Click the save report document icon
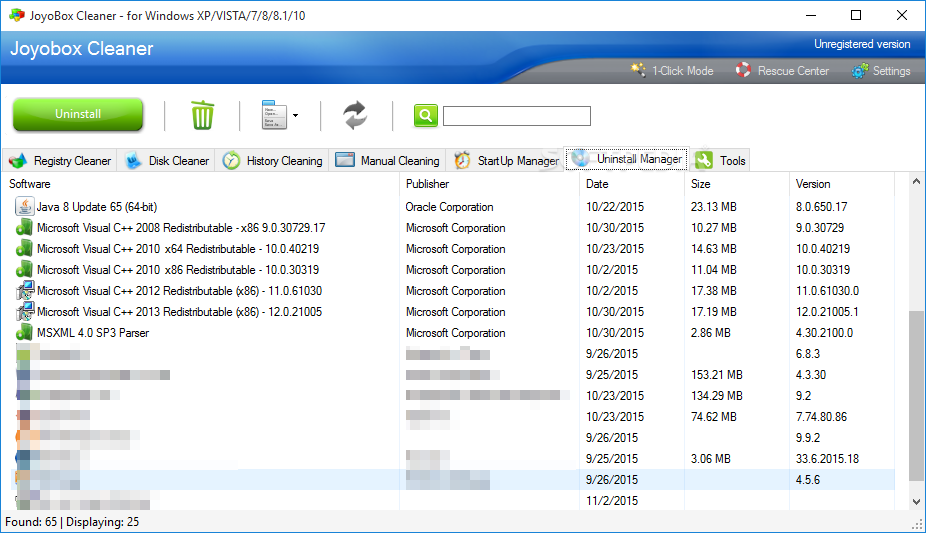Image resolution: width=926 pixels, height=533 pixels. 274,115
